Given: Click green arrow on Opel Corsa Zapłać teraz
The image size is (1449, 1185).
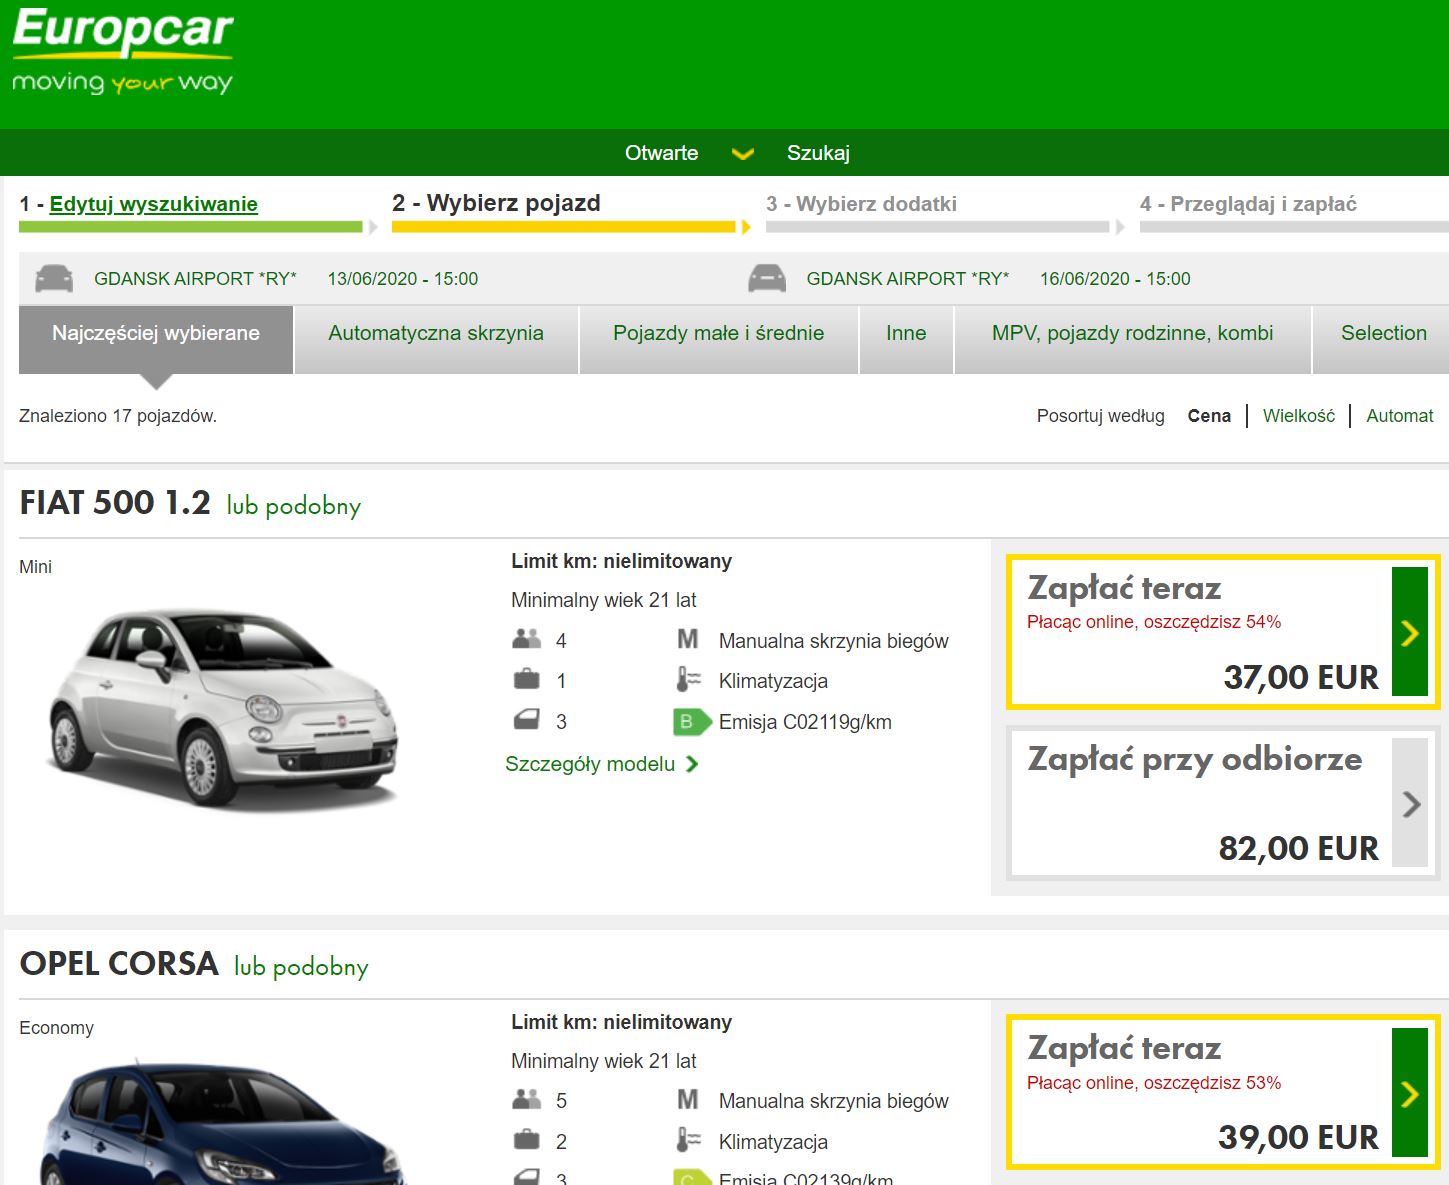Looking at the screenshot, I should 1410,1093.
